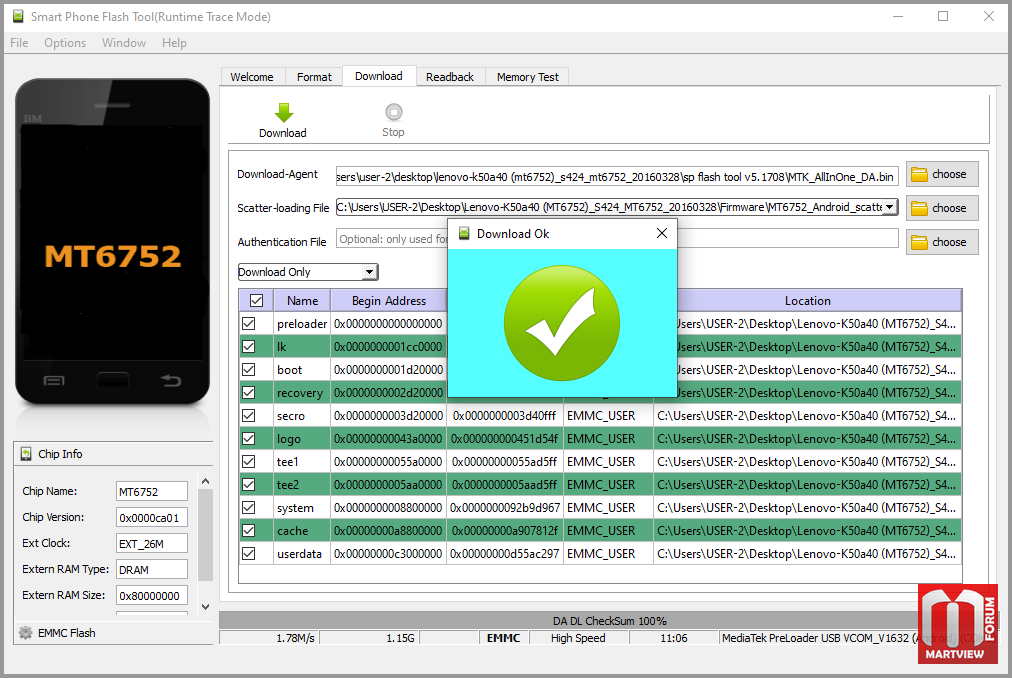Uncheck the cache partition checkbox
This screenshot has height=678, width=1012.
click(248, 531)
